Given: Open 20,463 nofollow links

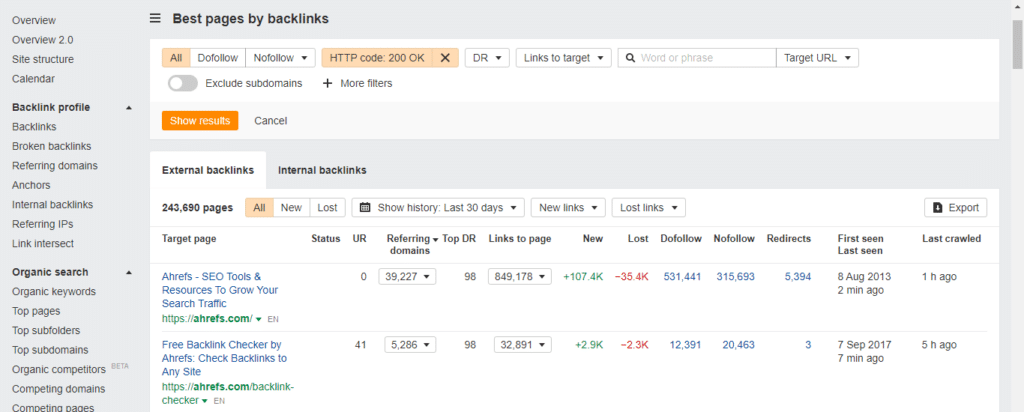Looking at the screenshot, I should pyautogui.click(x=739, y=345).
